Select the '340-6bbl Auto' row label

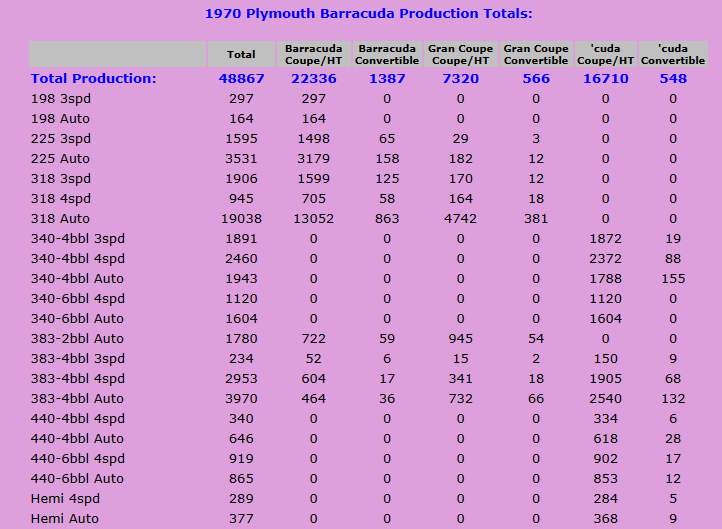77,319
